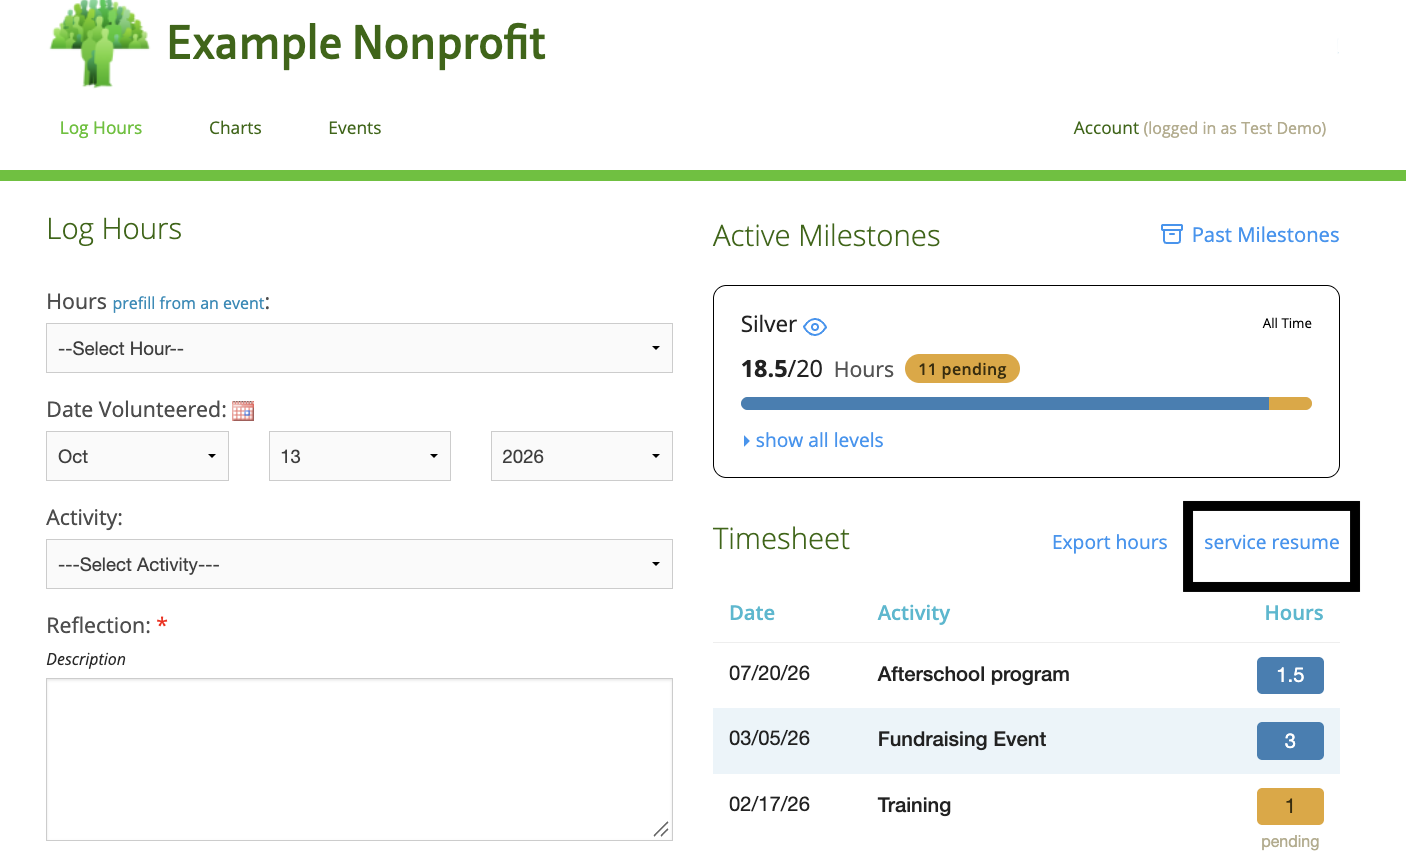
Task: Click the 07/20/26 date cell
Action: point(769,673)
